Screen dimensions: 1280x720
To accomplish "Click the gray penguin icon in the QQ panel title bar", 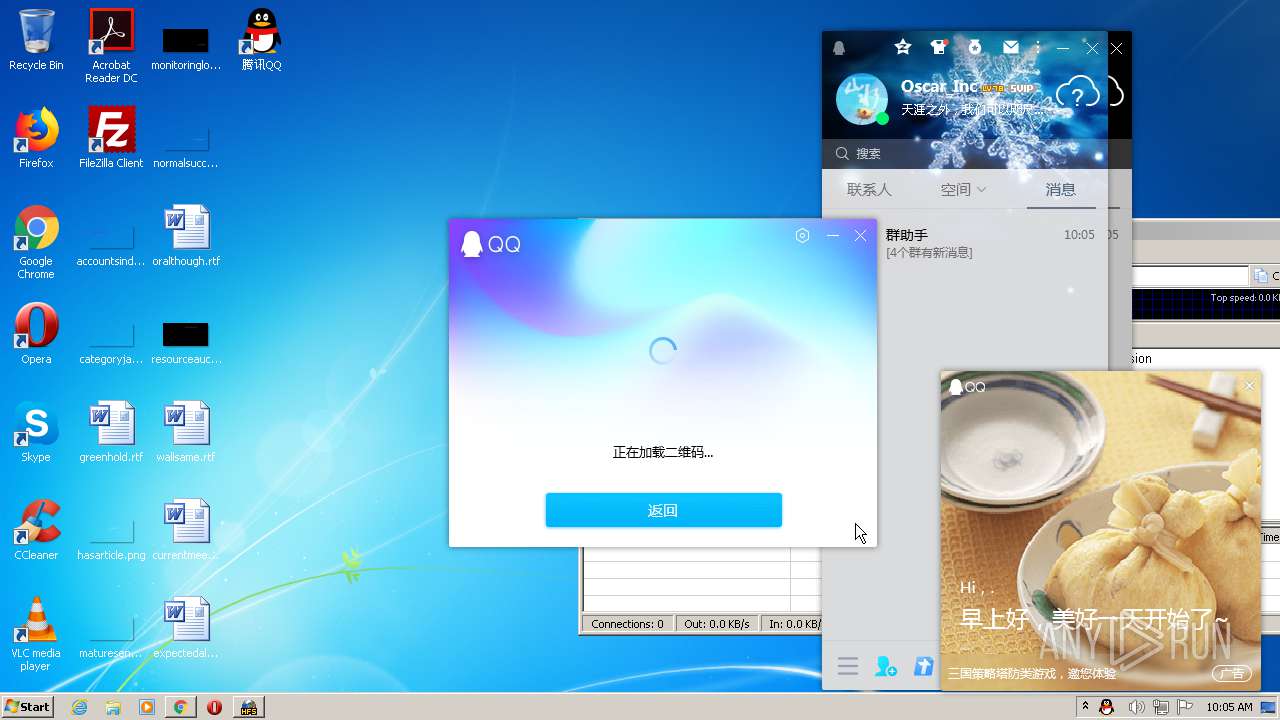I will tap(839, 48).
